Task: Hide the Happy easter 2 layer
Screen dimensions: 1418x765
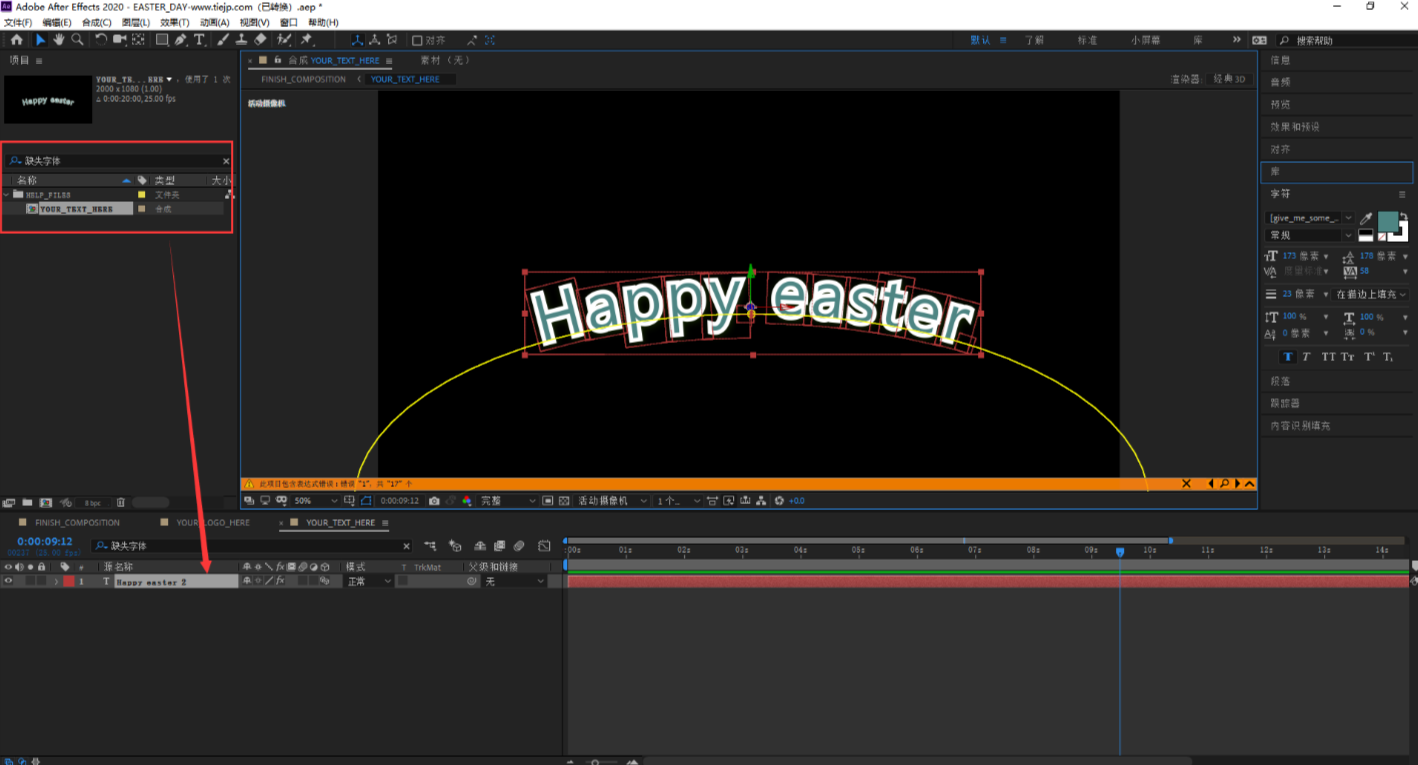Action: tap(8, 581)
